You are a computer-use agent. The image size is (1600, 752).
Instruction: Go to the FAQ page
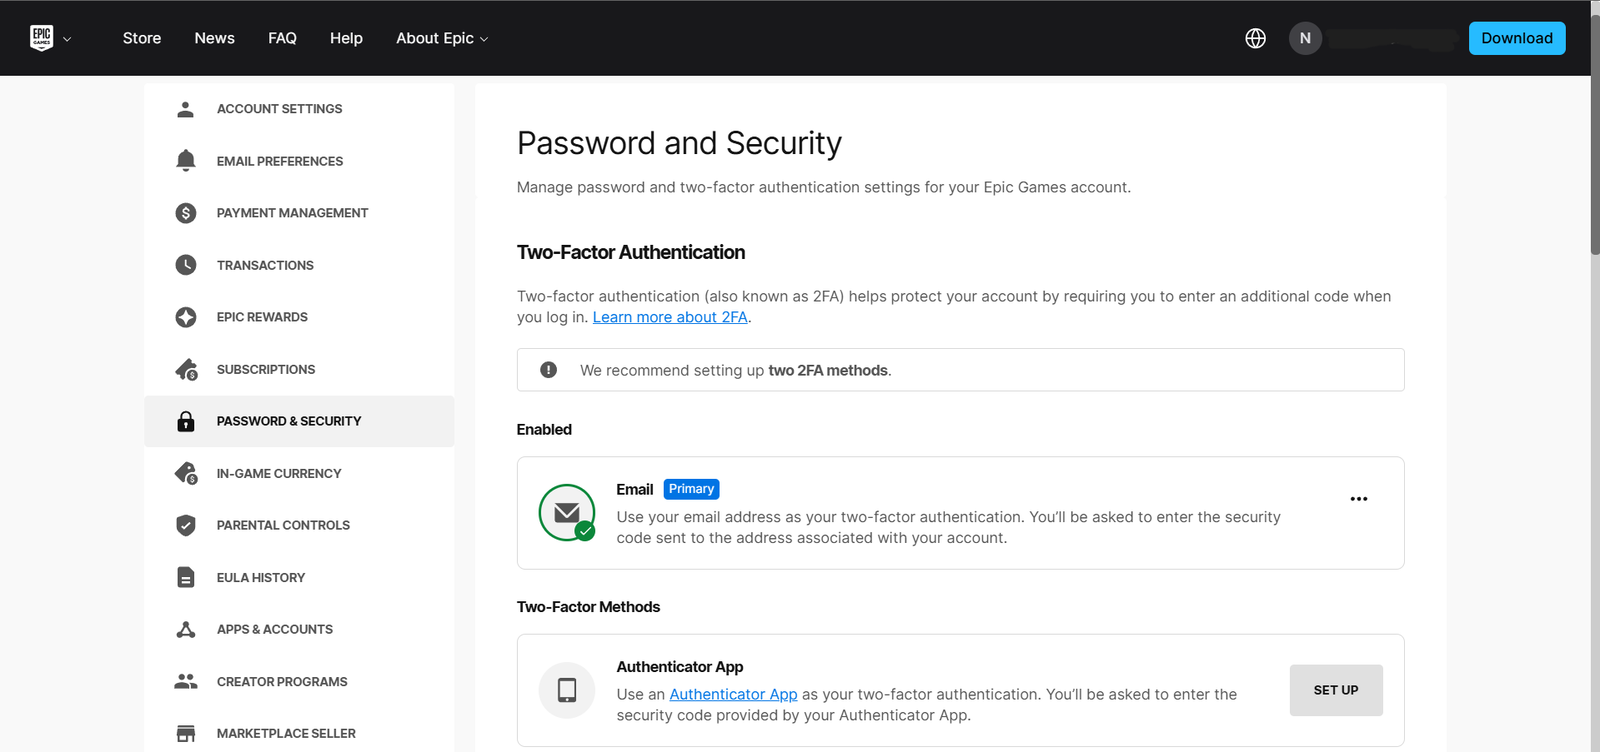[282, 38]
